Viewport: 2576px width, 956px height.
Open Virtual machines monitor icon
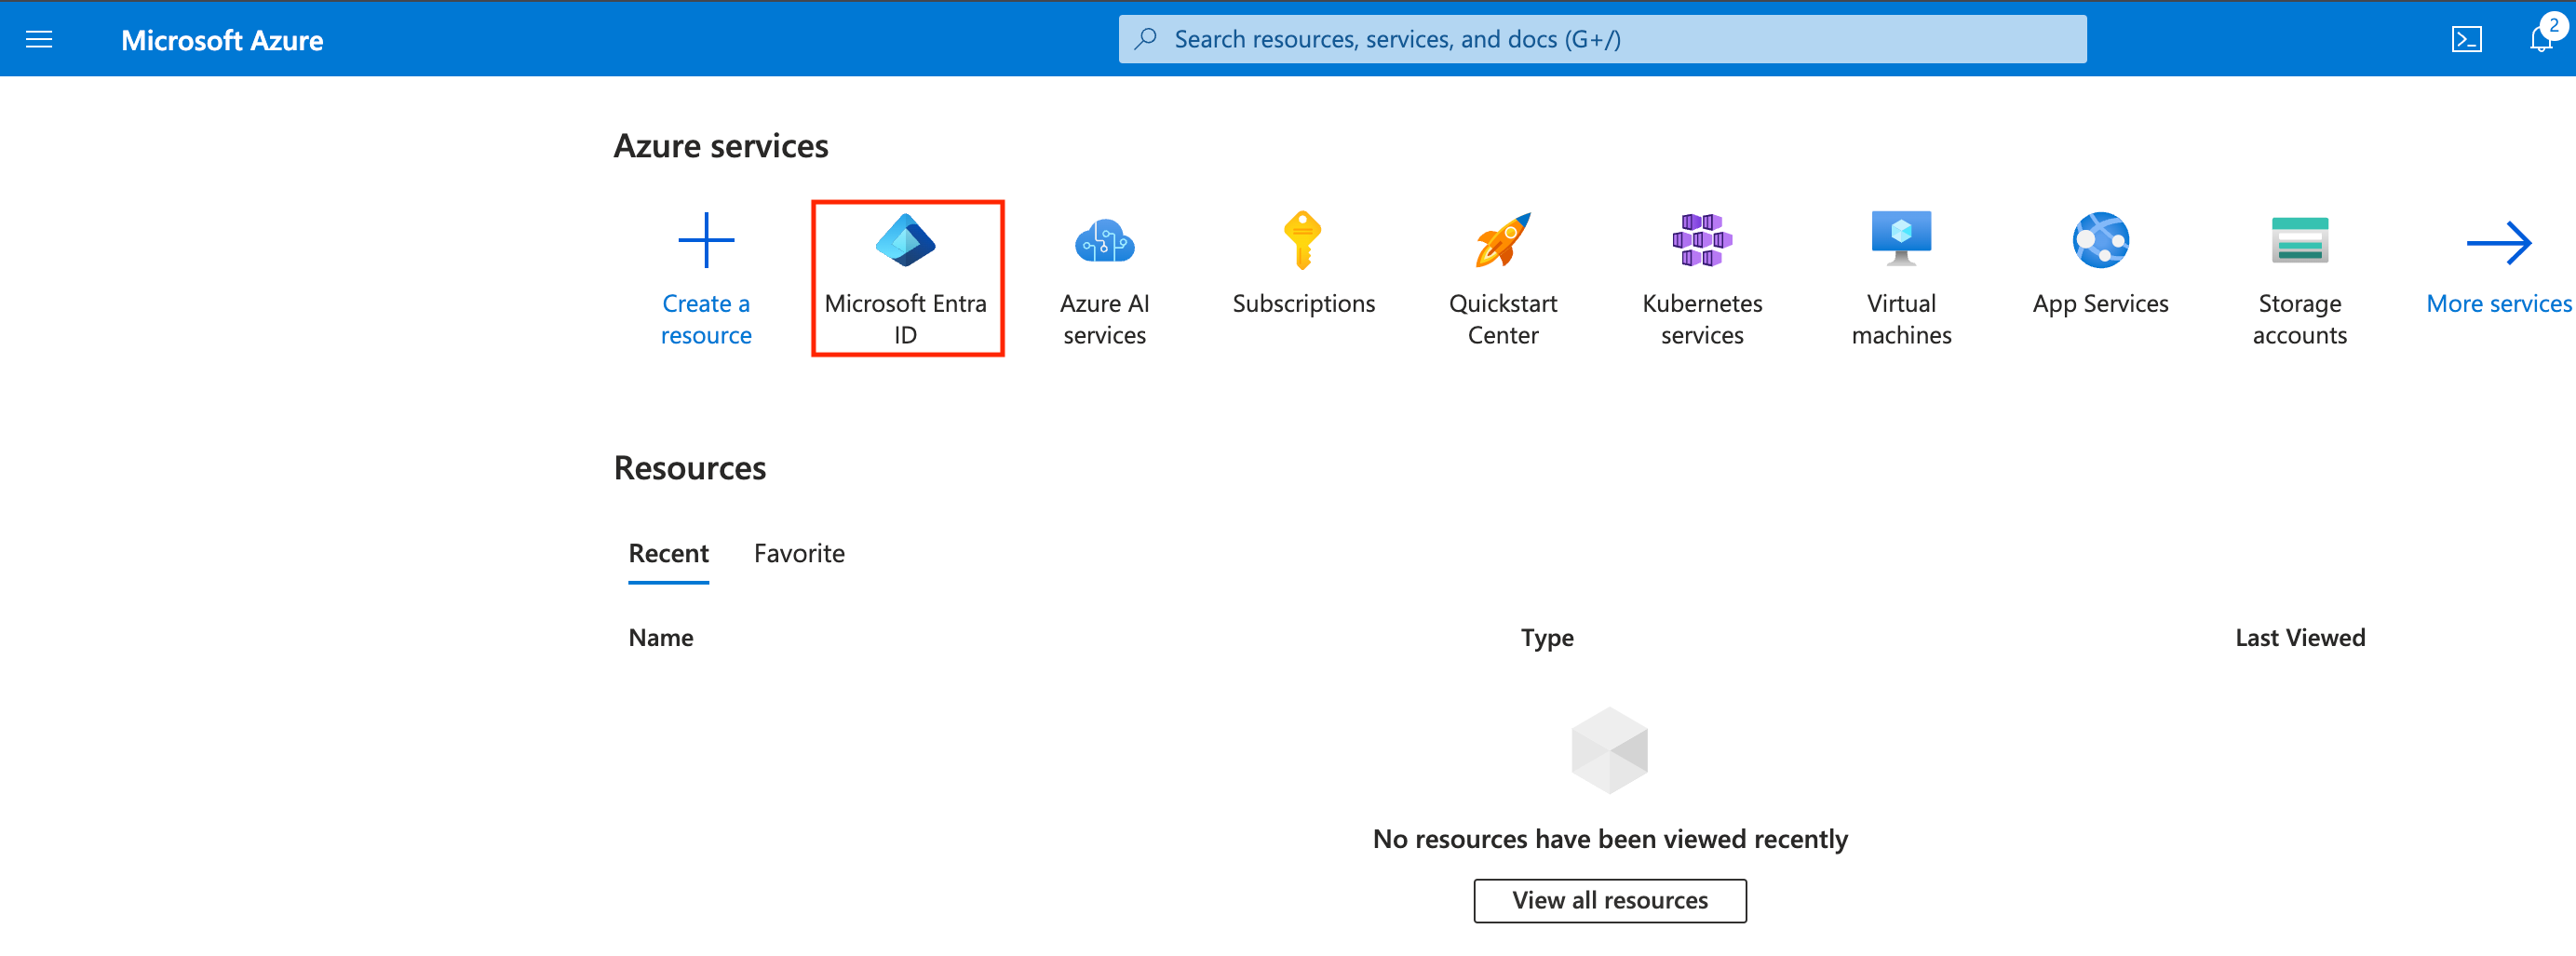[1901, 238]
